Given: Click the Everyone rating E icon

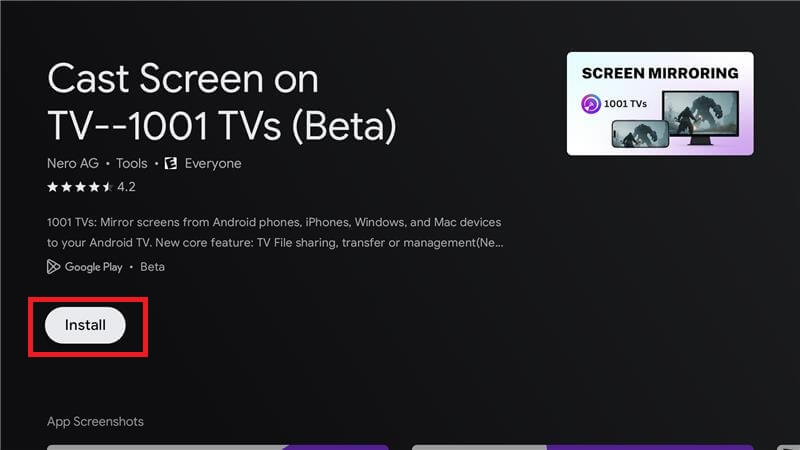Looking at the screenshot, I should [171, 163].
